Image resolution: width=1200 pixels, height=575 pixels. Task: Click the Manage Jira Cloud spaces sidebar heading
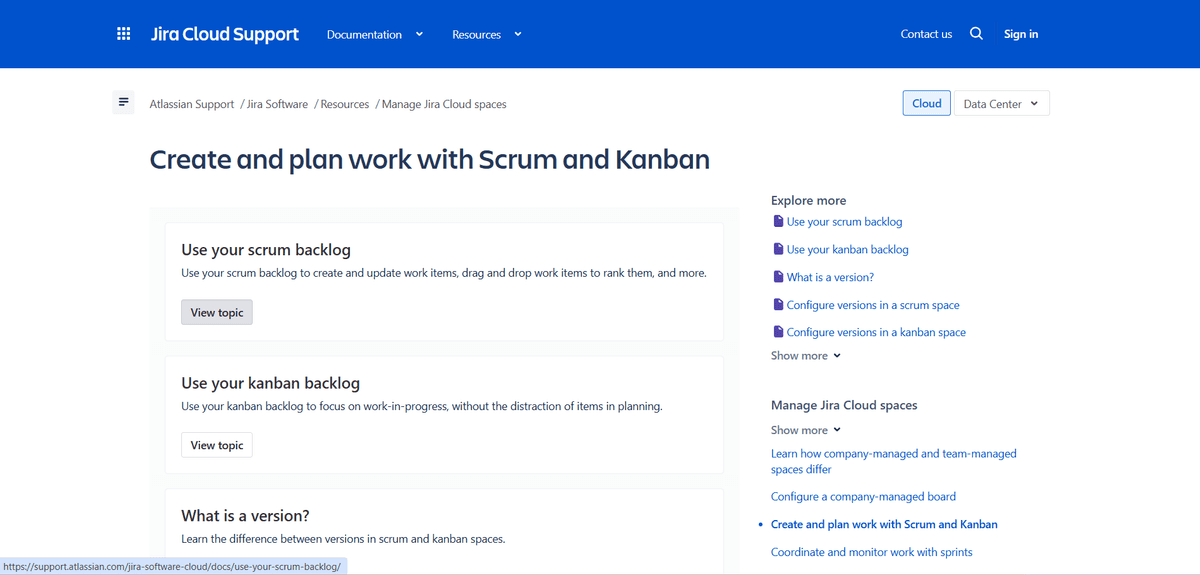coord(844,405)
